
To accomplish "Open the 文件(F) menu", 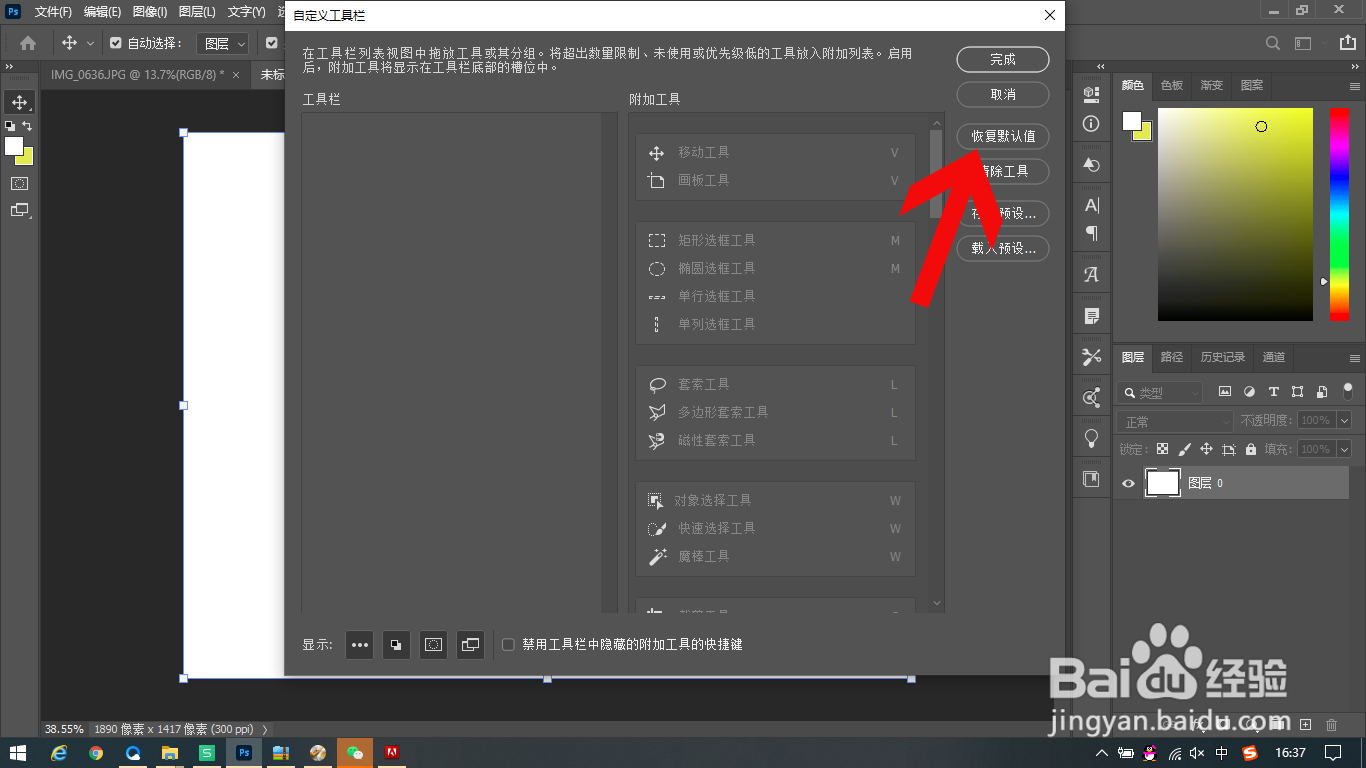I will click(53, 12).
